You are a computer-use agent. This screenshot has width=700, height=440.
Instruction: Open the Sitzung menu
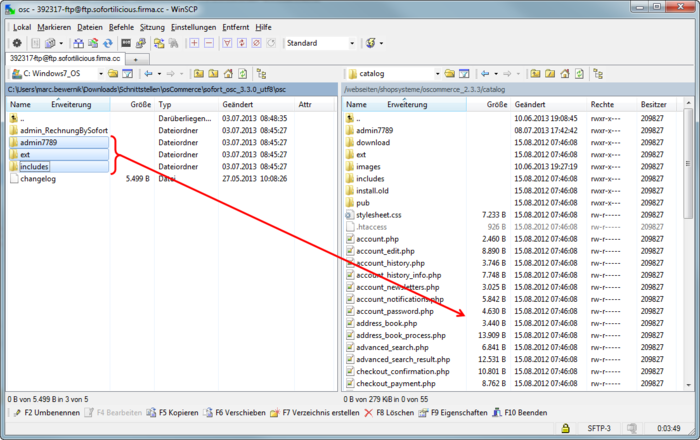pos(152,27)
